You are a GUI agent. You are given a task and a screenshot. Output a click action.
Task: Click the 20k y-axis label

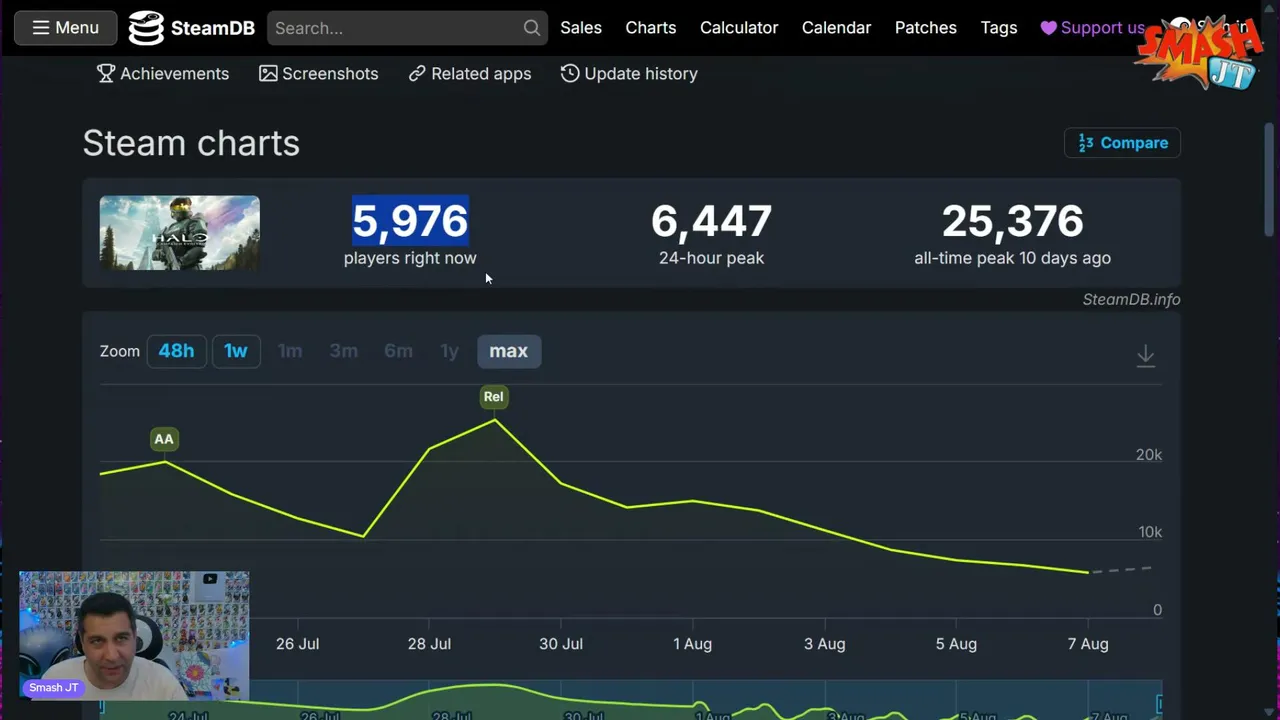tap(1149, 455)
